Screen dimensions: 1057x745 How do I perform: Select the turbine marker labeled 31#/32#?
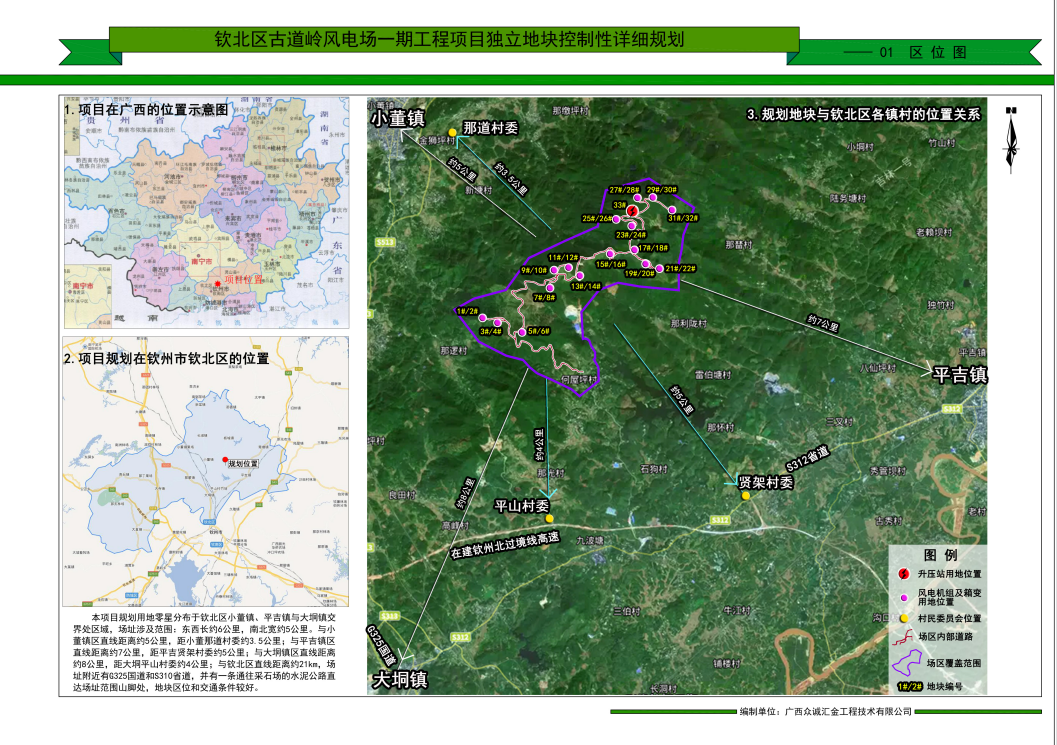[x=672, y=210]
